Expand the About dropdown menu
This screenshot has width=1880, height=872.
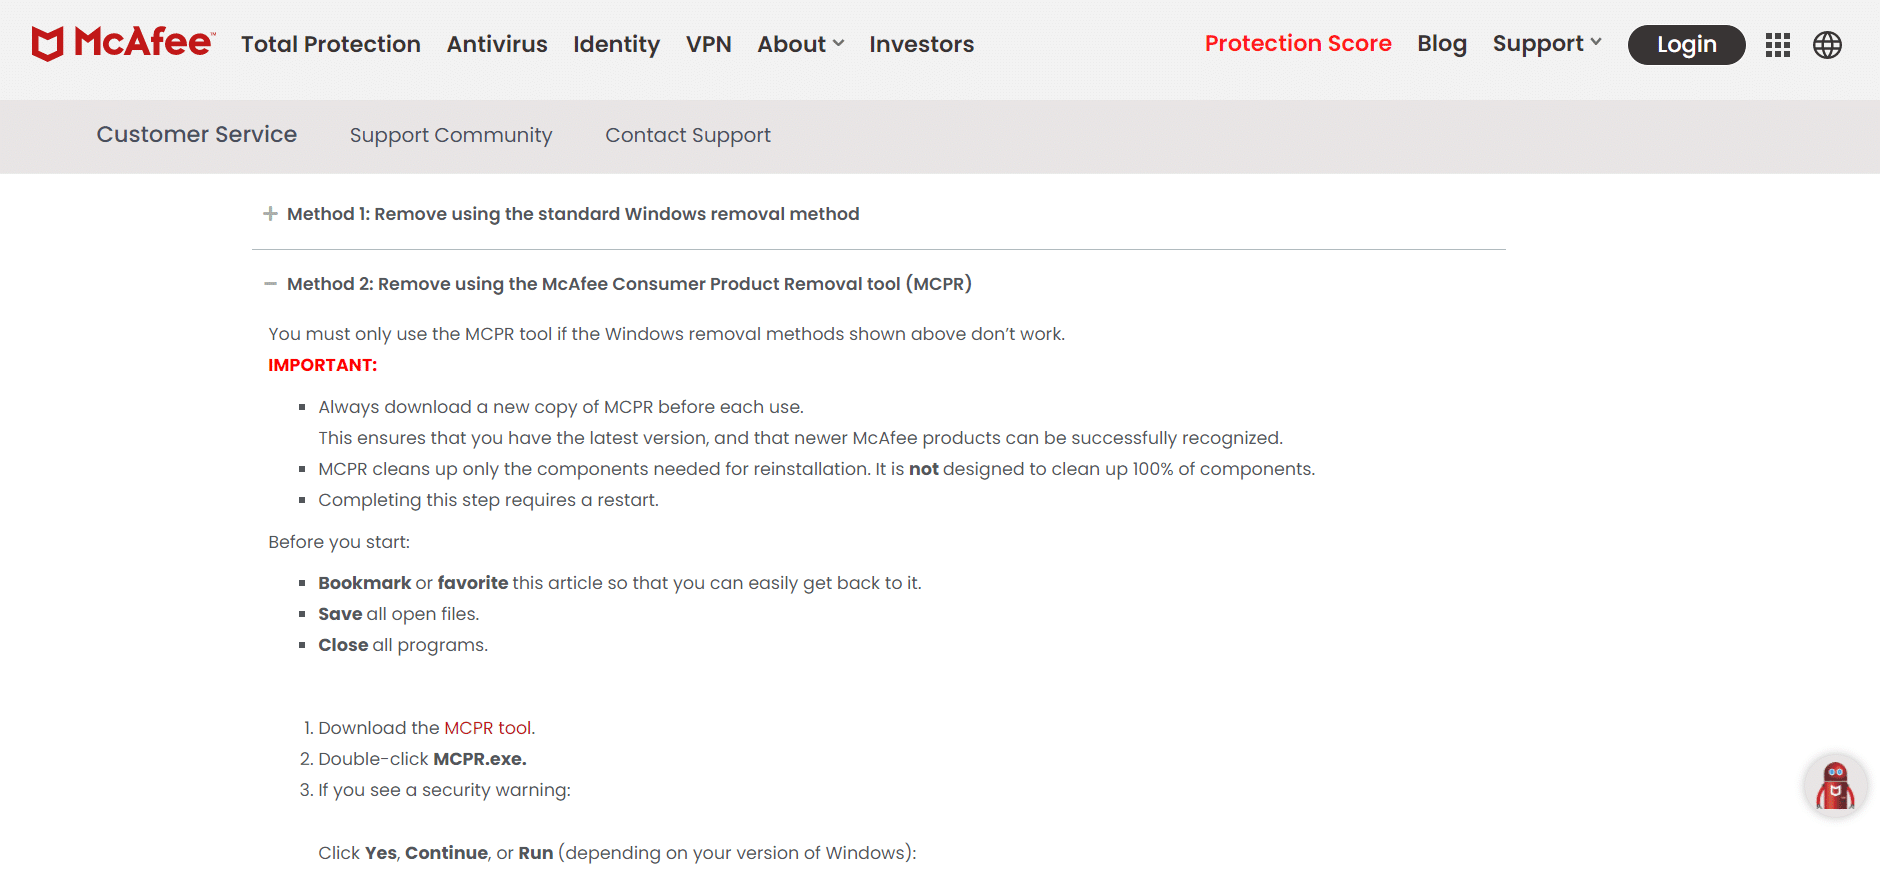click(800, 44)
